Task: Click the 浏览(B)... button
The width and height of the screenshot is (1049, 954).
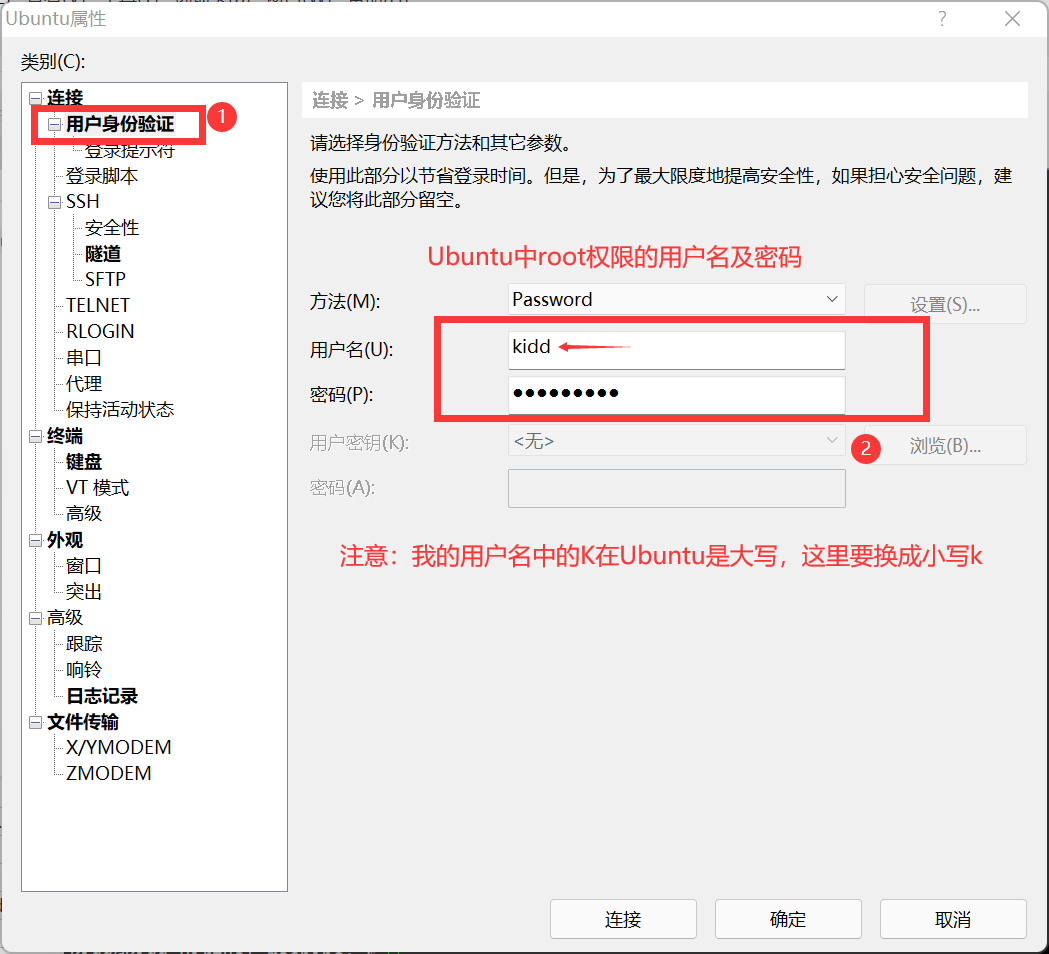Action: point(945,445)
